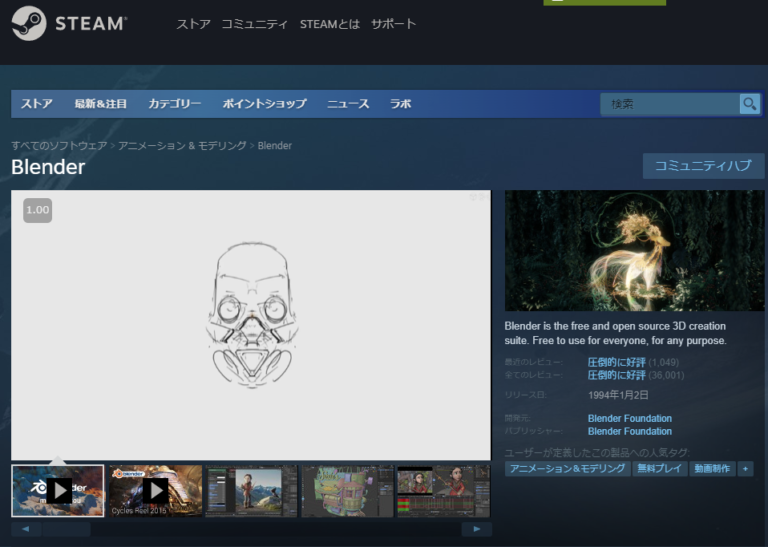This screenshot has width=768, height=547.
Task: Select screenshot thumbnail of animated girl character
Action: (443, 491)
